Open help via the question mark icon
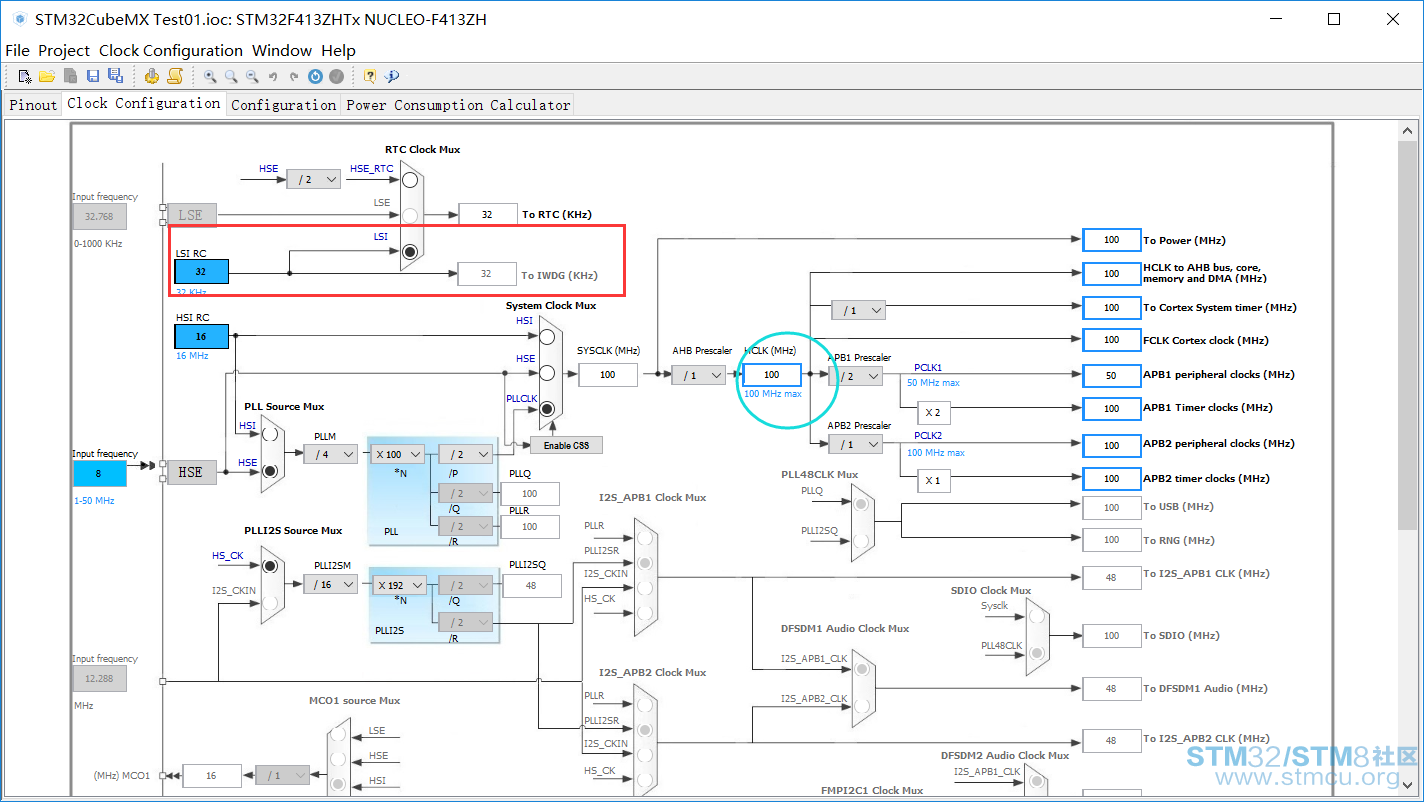This screenshot has width=1424, height=802. [370, 76]
